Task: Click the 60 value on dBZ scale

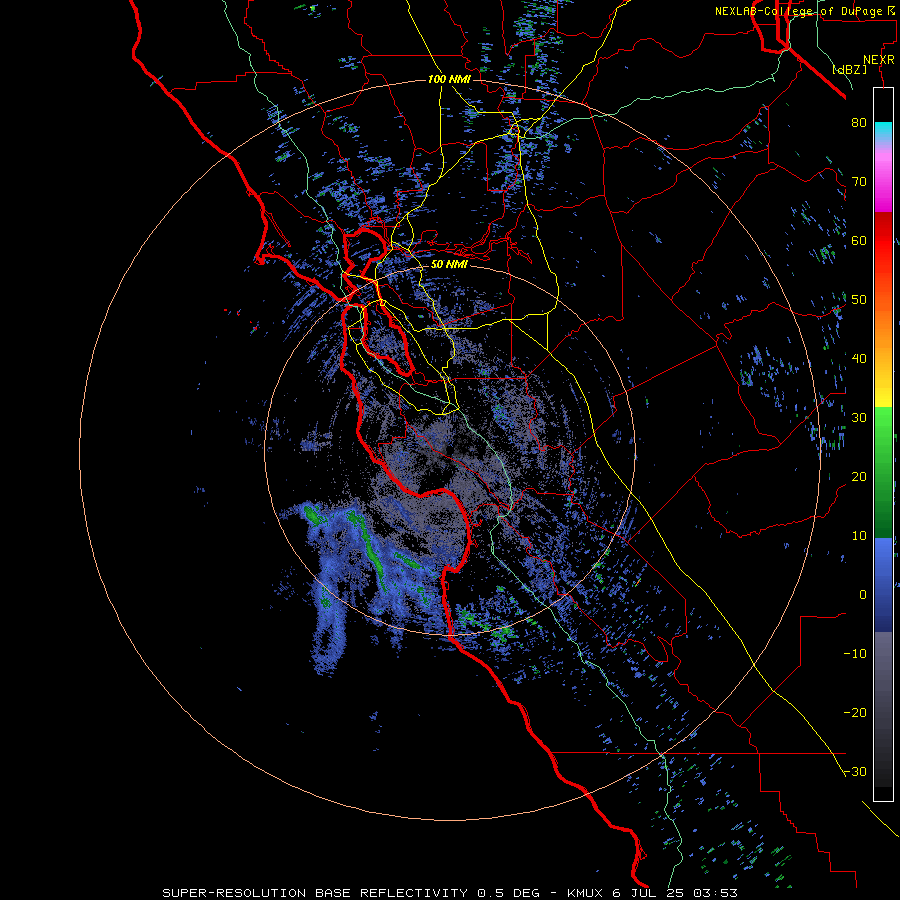Action: click(859, 240)
